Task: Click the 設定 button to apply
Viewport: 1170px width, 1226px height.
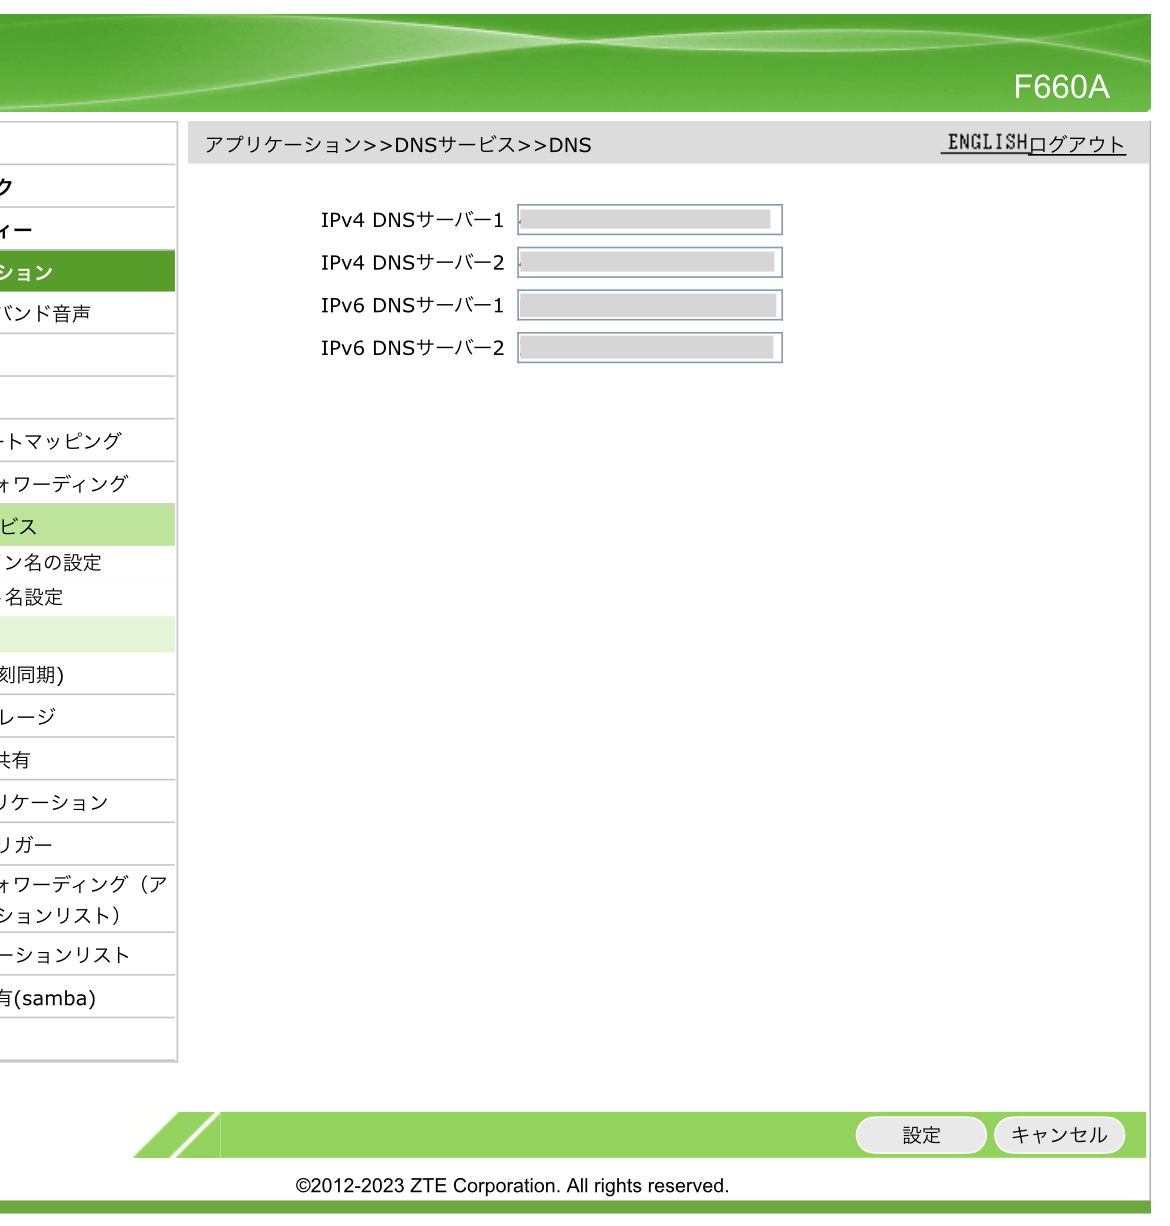Action: [x=921, y=1135]
